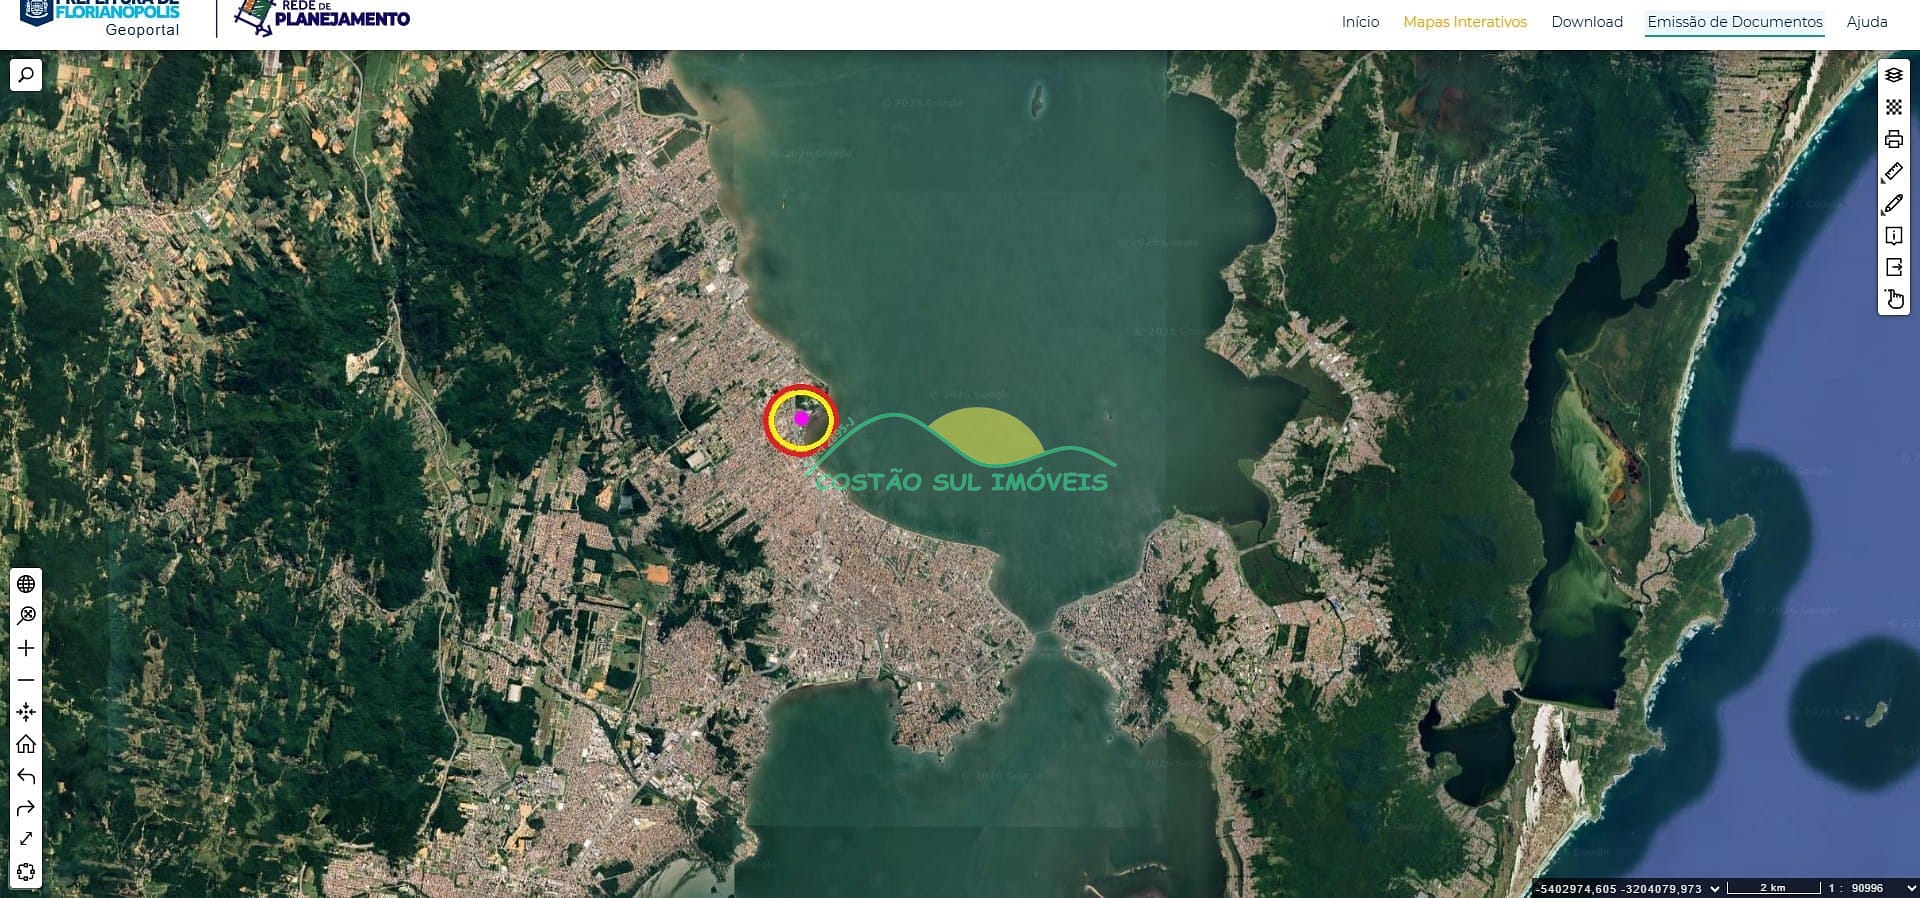The image size is (1920, 898).
Task: Return to previous map view
Action: pyautogui.click(x=26, y=776)
